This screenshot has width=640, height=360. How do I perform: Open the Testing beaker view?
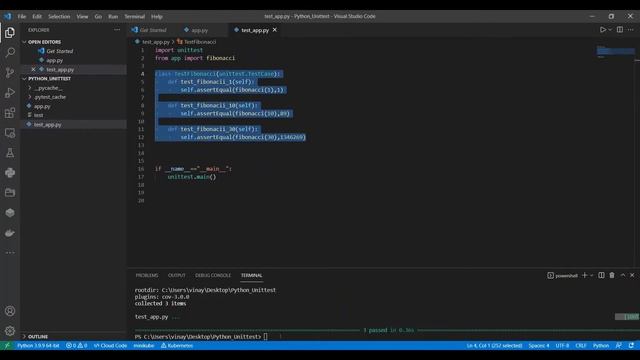point(10,153)
